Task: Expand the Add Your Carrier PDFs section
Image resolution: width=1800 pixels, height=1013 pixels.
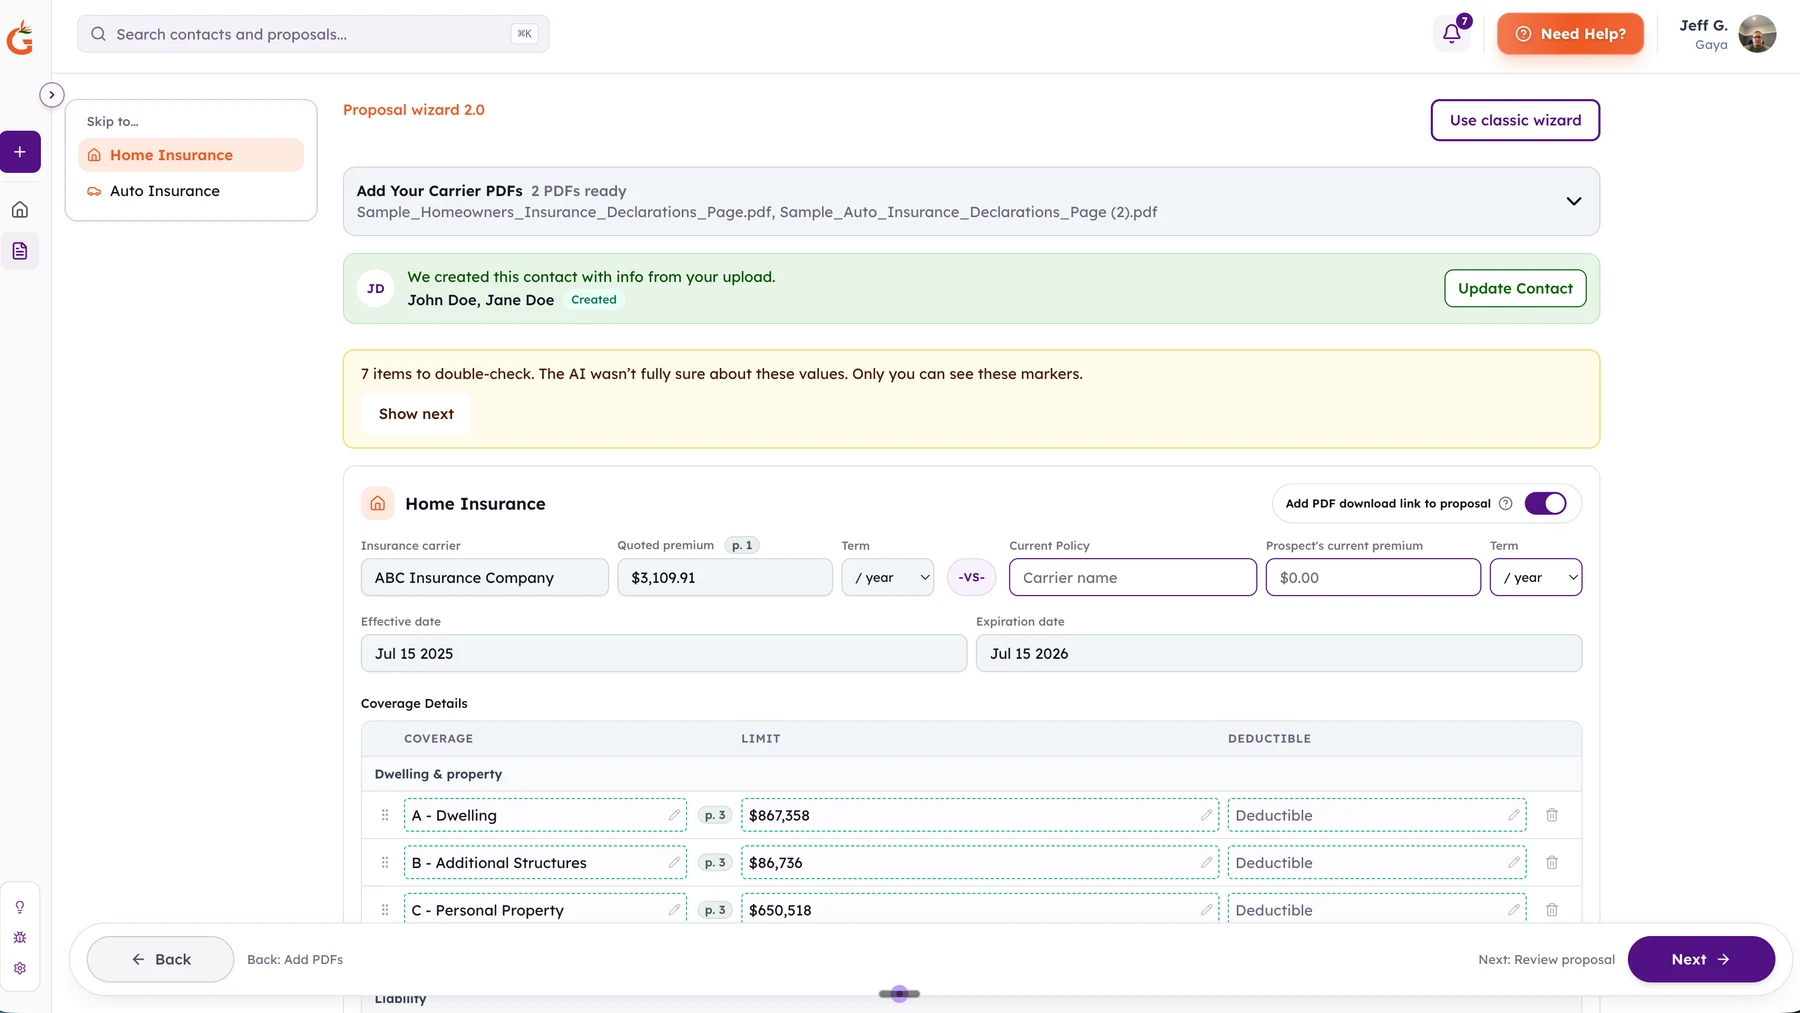Action: click(1574, 201)
